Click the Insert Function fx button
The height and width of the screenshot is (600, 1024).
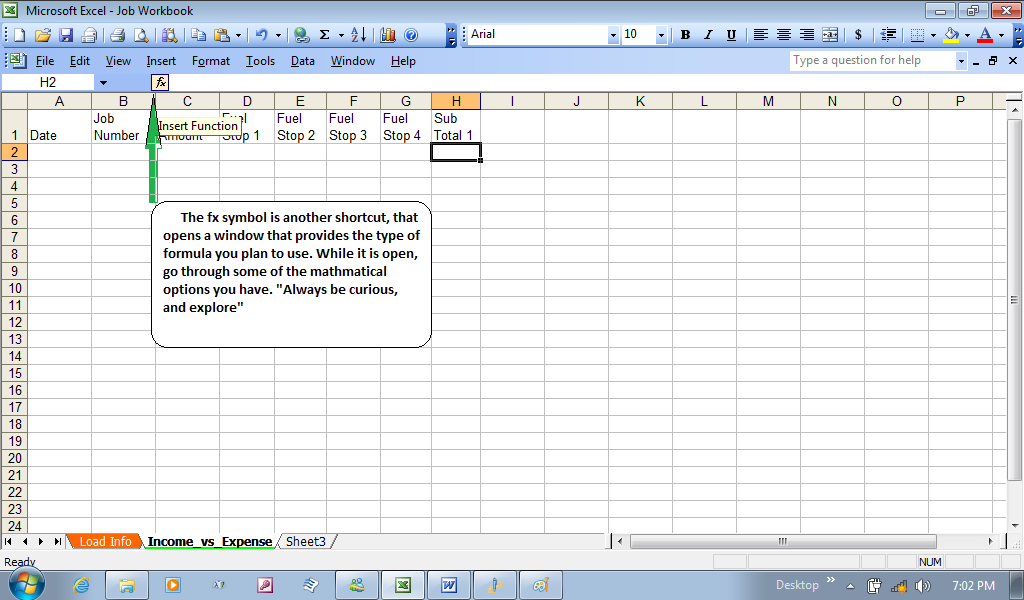160,82
